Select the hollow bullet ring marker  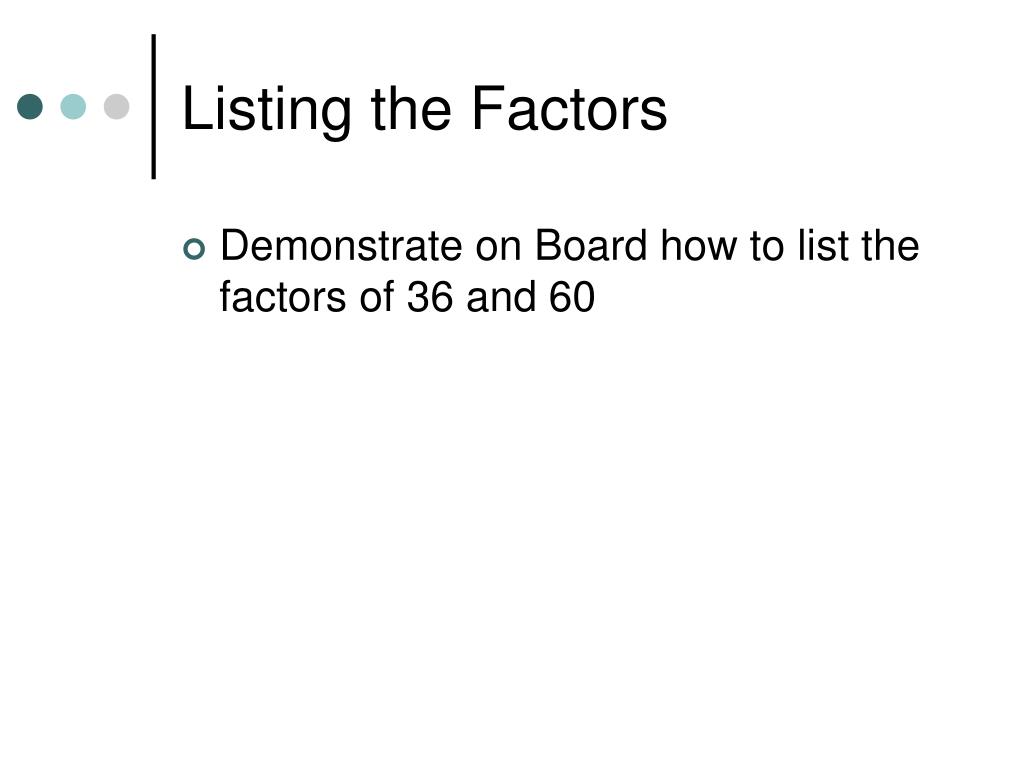pos(194,249)
